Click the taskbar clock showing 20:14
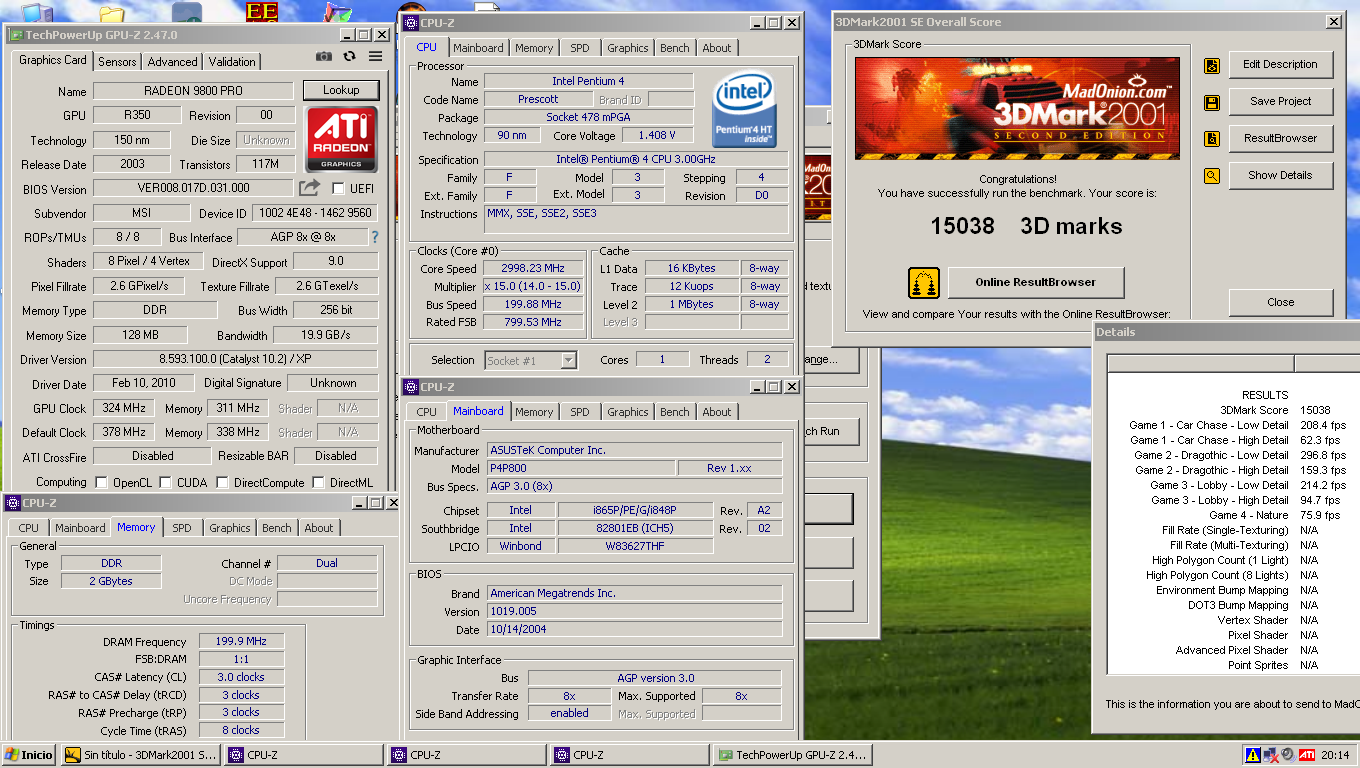This screenshot has height=768, width=1360. click(x=1334, y=755)
